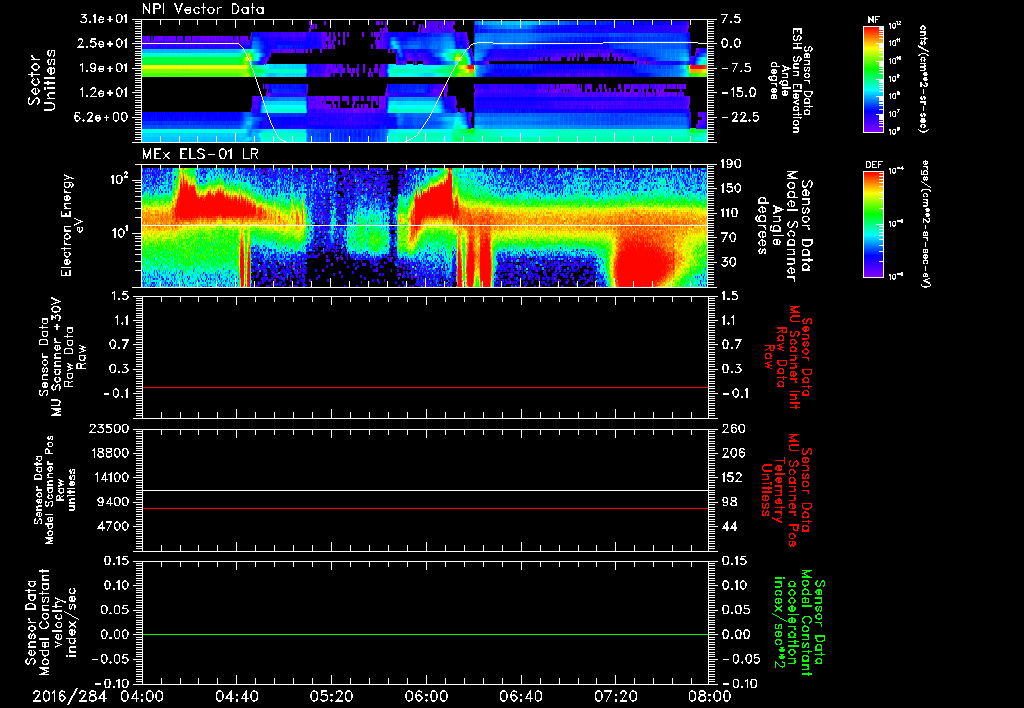1024x708 pixels.
Task: Click the "Electron Energy eV" axis title
Action: 72,226
